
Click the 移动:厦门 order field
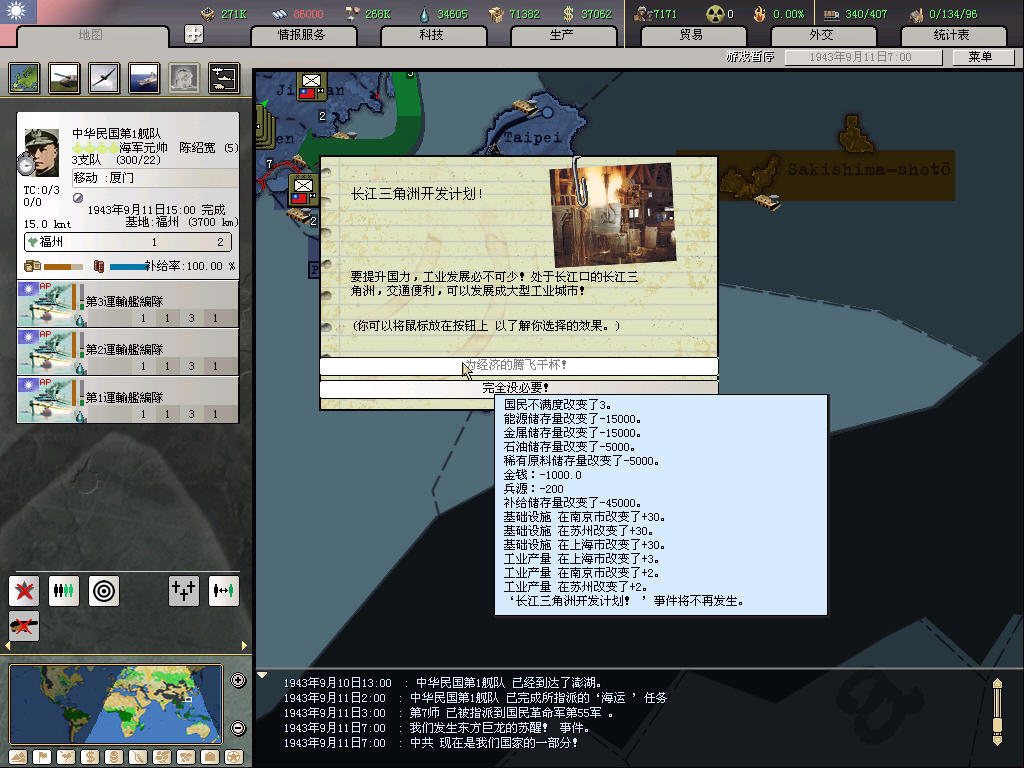(155, 178)
